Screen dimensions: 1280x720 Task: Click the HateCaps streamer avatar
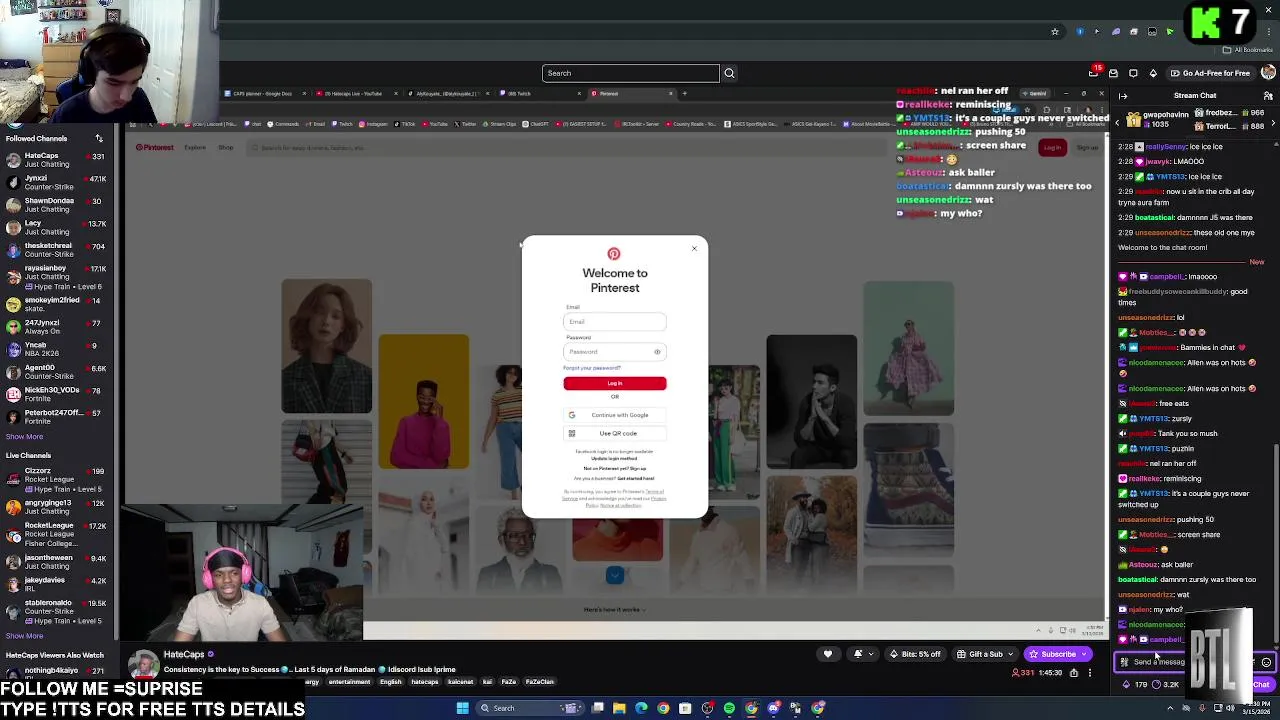(144, 665)
